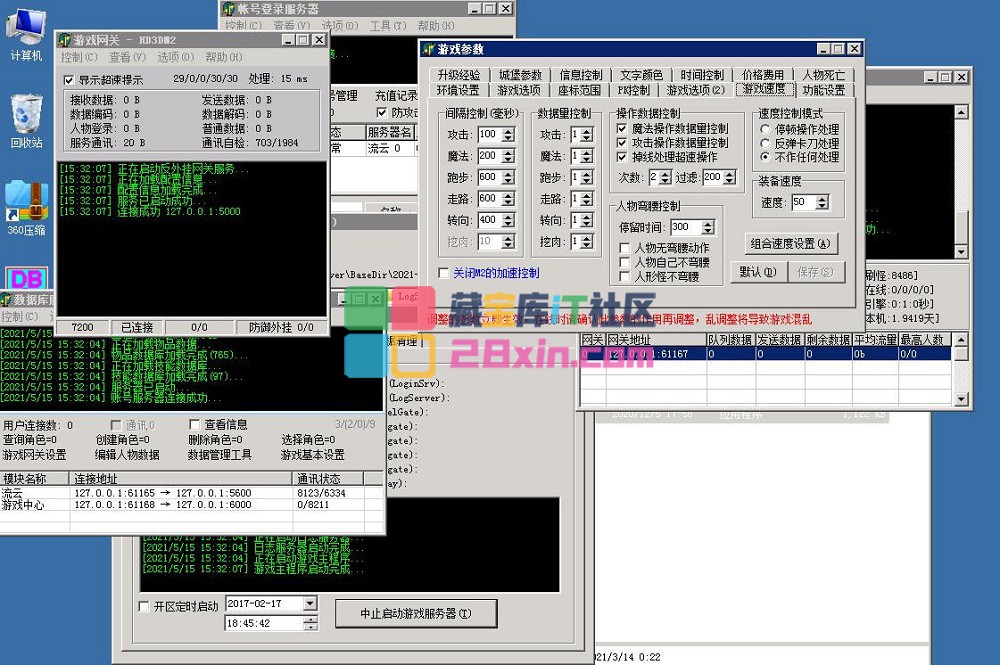Adjust the 停留时间 spinner arrows
1000x665 pixels.
708,227
